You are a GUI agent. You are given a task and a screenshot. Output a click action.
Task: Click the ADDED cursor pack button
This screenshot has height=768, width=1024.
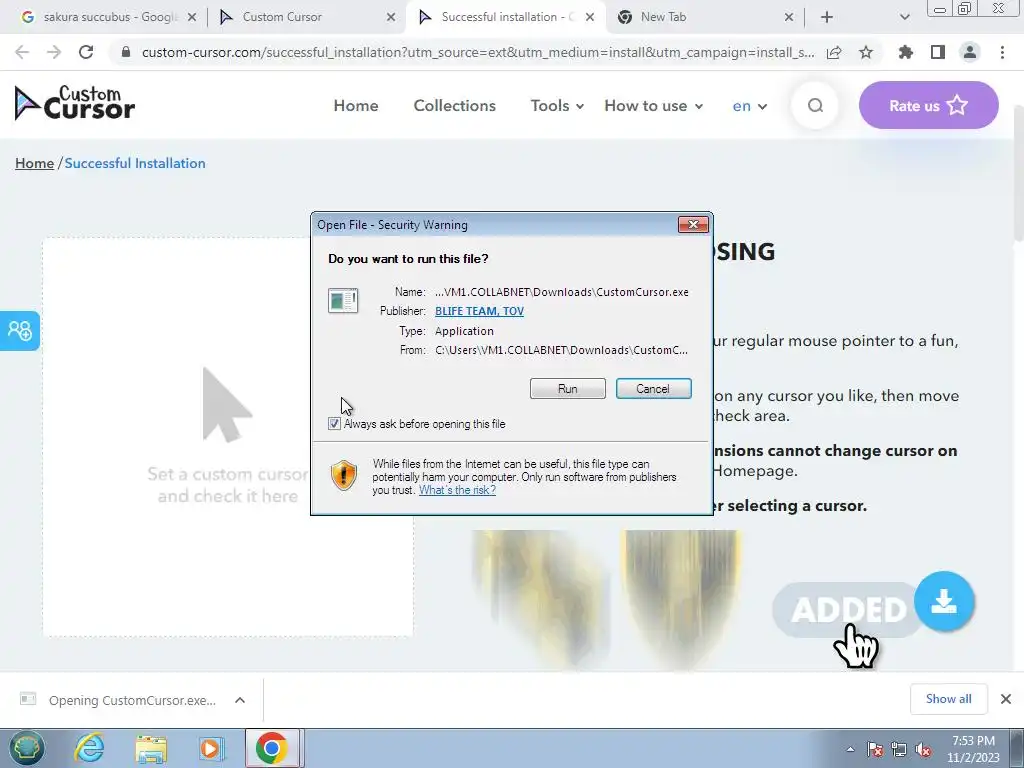848,610
